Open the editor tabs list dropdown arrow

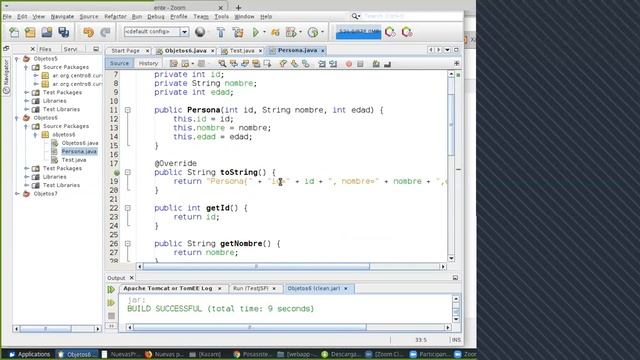pos(447,50)
